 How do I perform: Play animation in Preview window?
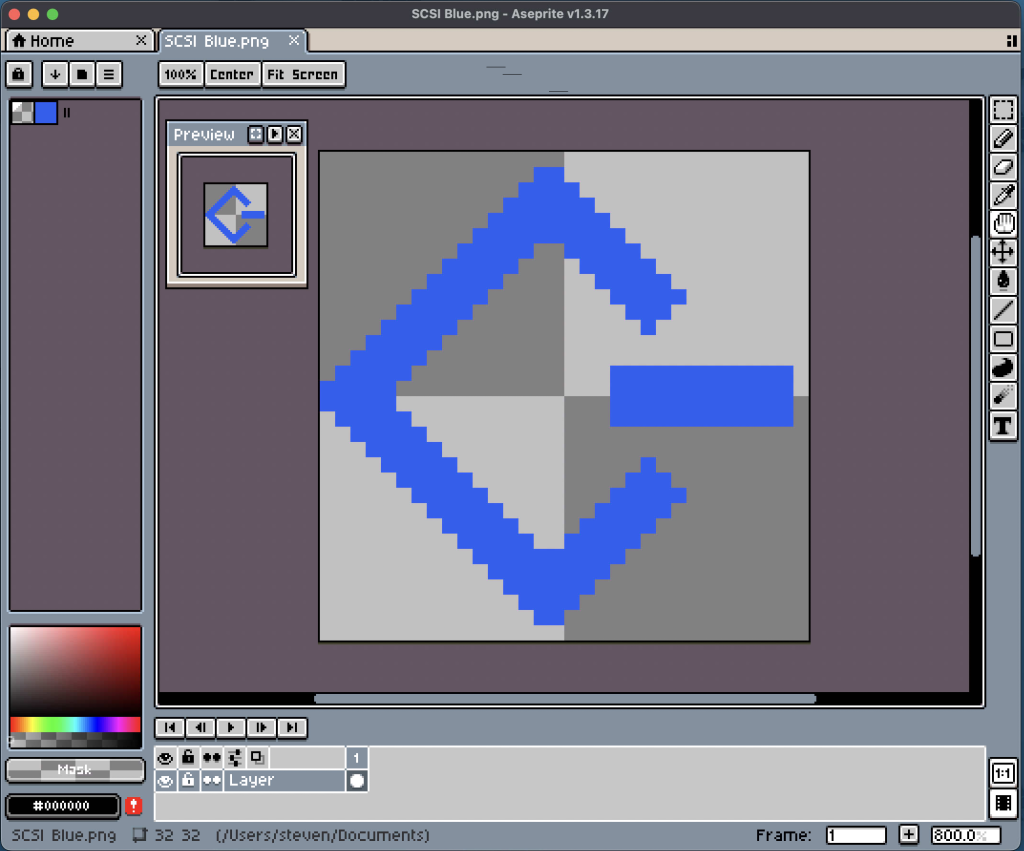275,134
